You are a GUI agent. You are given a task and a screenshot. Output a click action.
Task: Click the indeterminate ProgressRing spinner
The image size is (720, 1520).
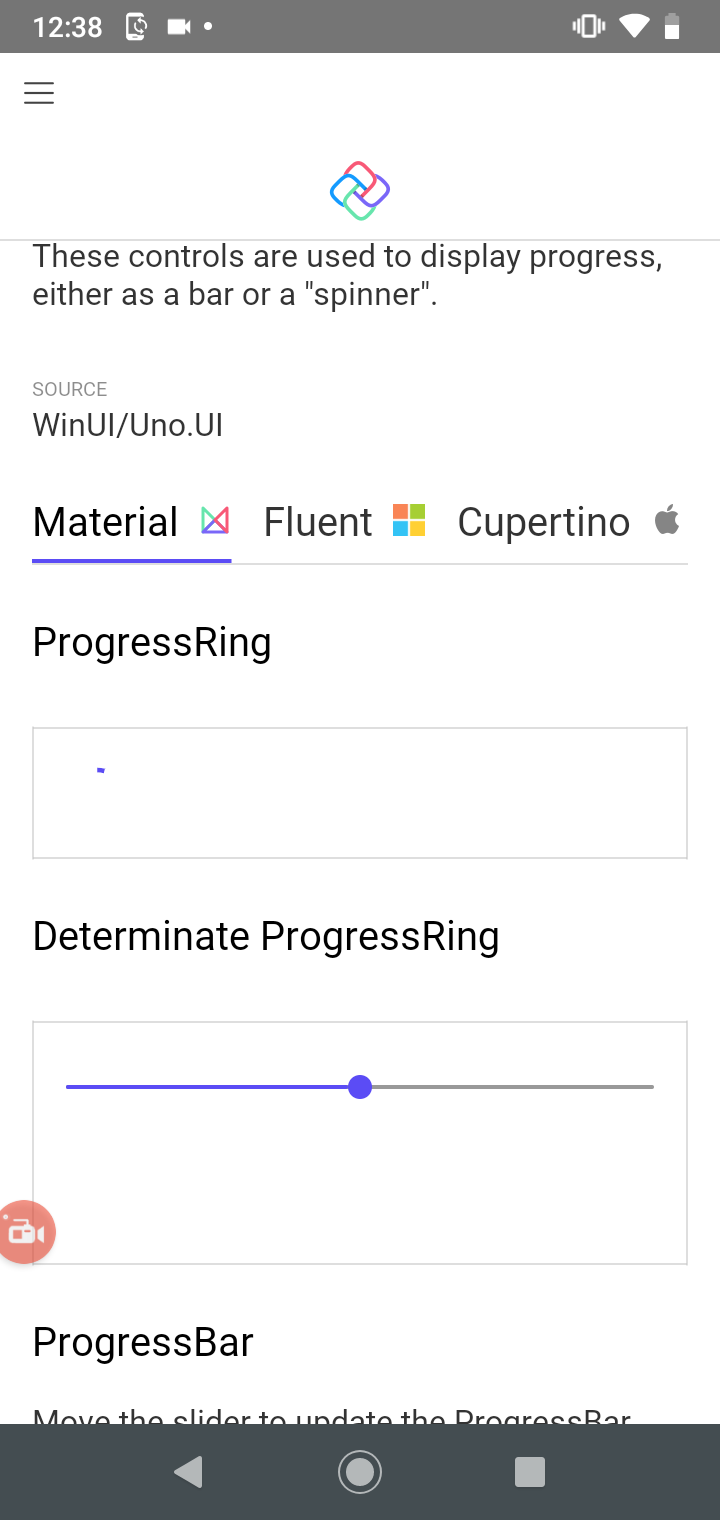(x=100, y=770)
